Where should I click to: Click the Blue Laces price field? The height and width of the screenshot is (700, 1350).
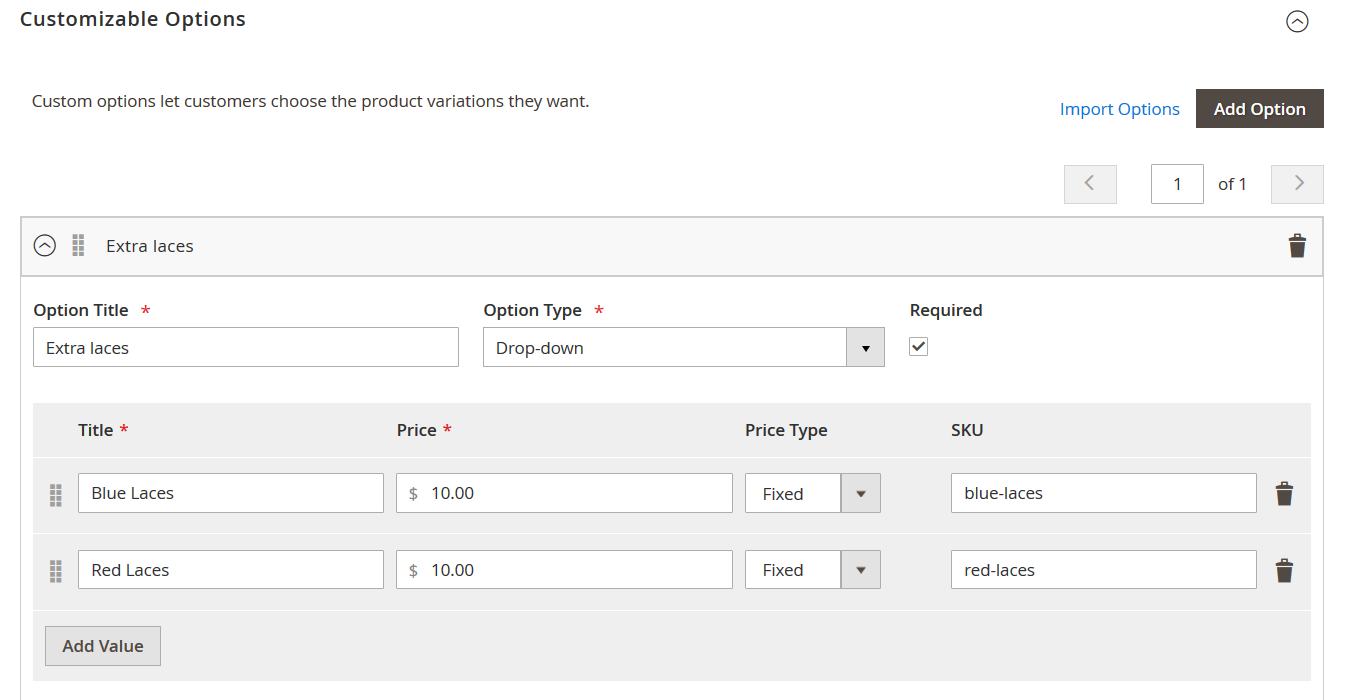564,493
